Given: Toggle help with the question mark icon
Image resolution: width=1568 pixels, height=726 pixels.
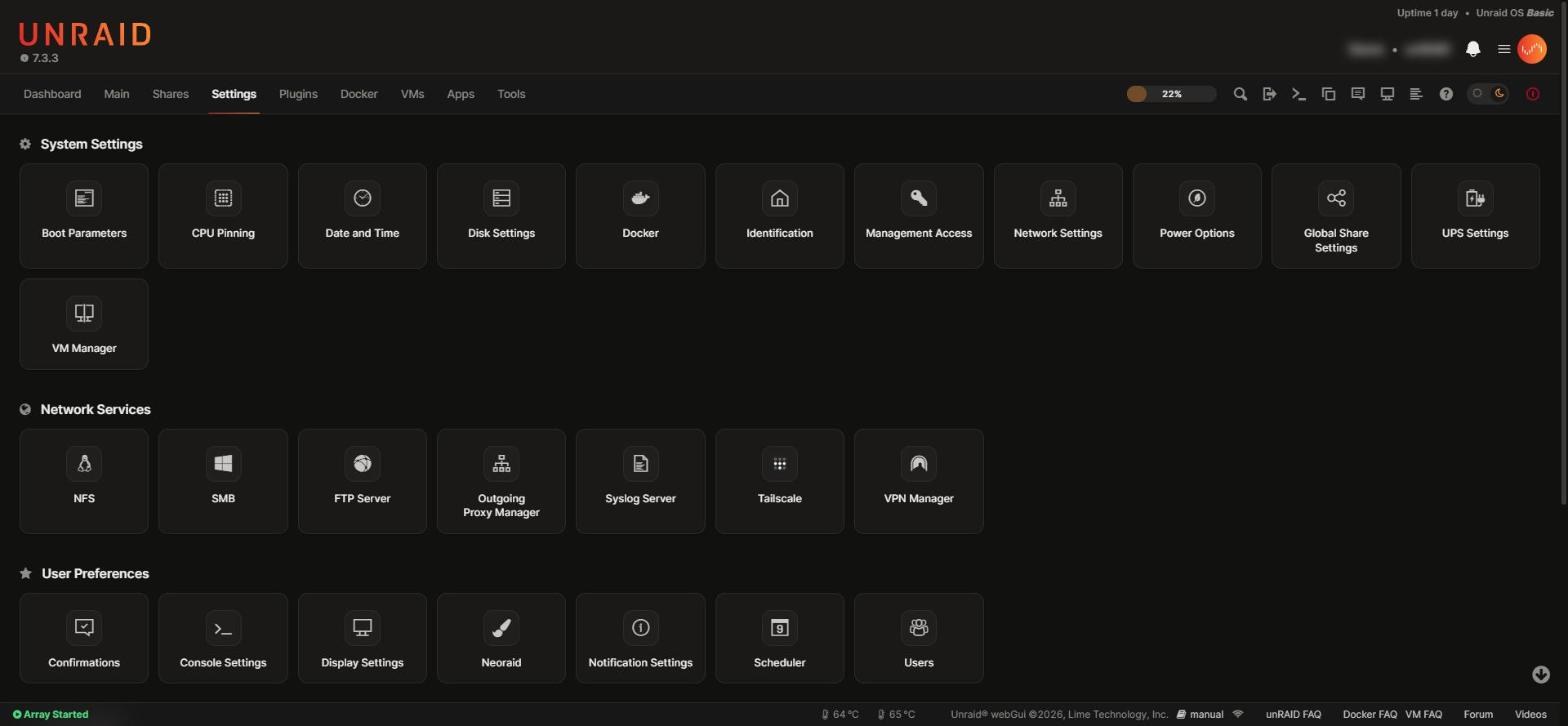Looking at the screenshot, I should point(1446,94).
